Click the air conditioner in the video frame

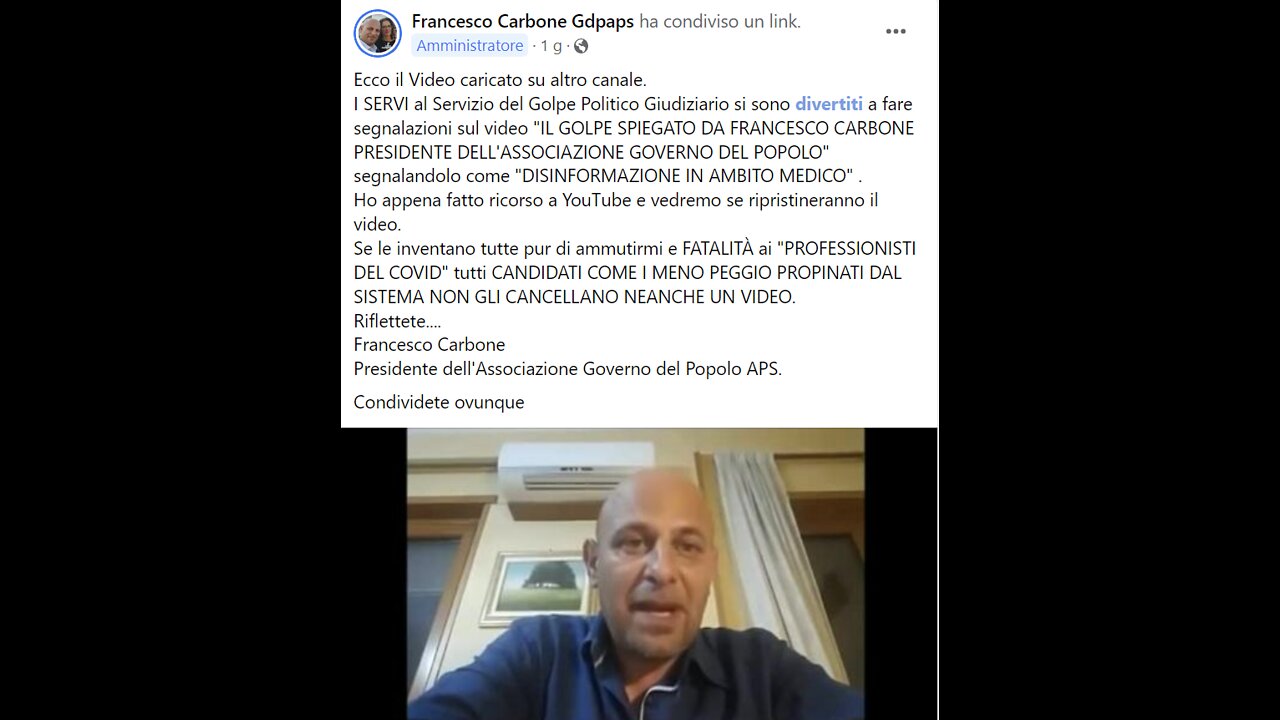[577, 466]
